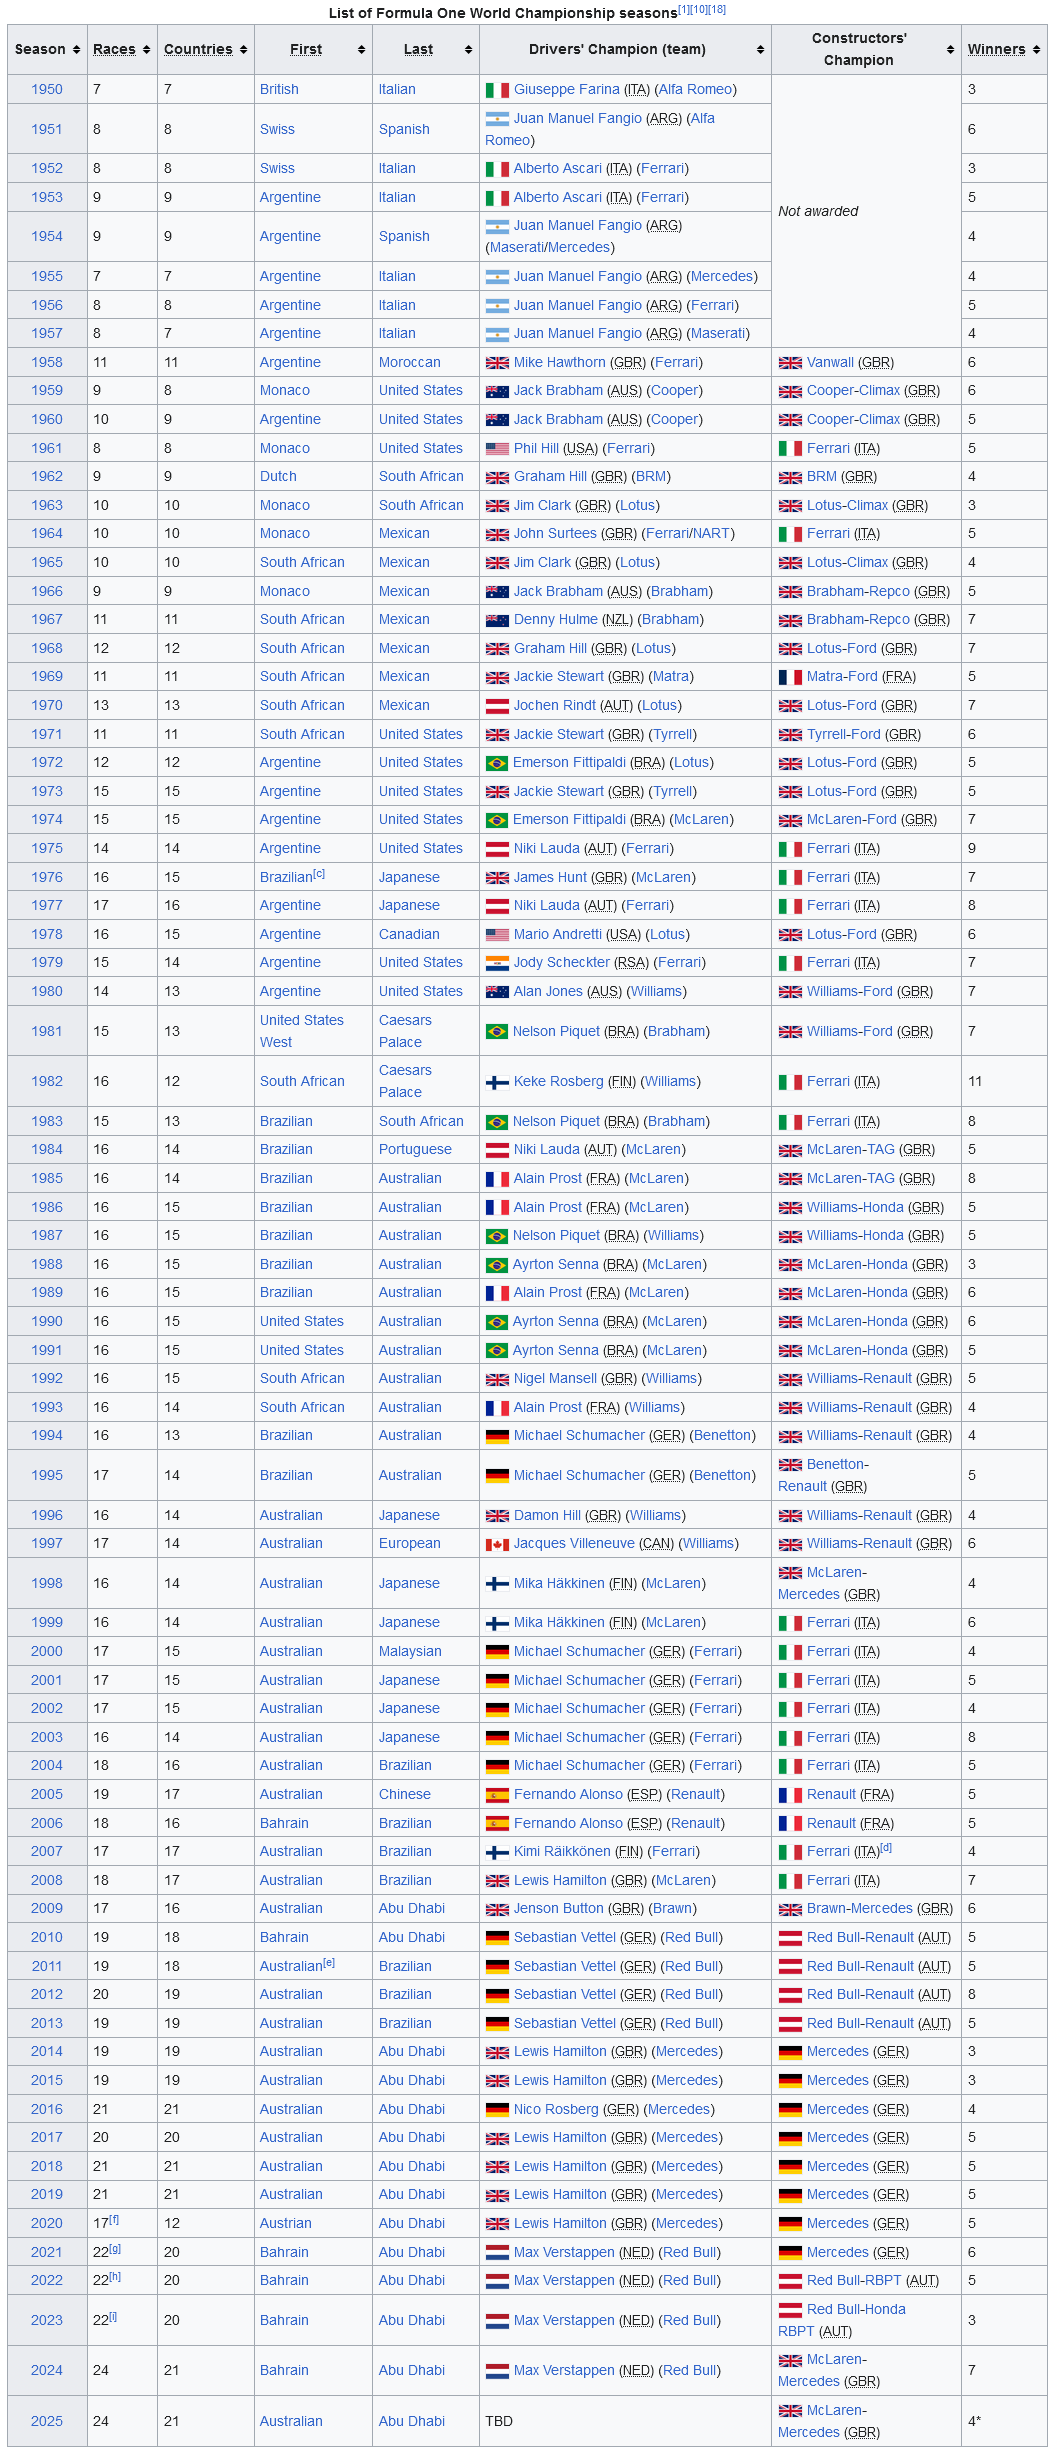The image size is (1056, 2456).
Task: Click sort arrows in Winners header
Action: tap(1036, 49)
